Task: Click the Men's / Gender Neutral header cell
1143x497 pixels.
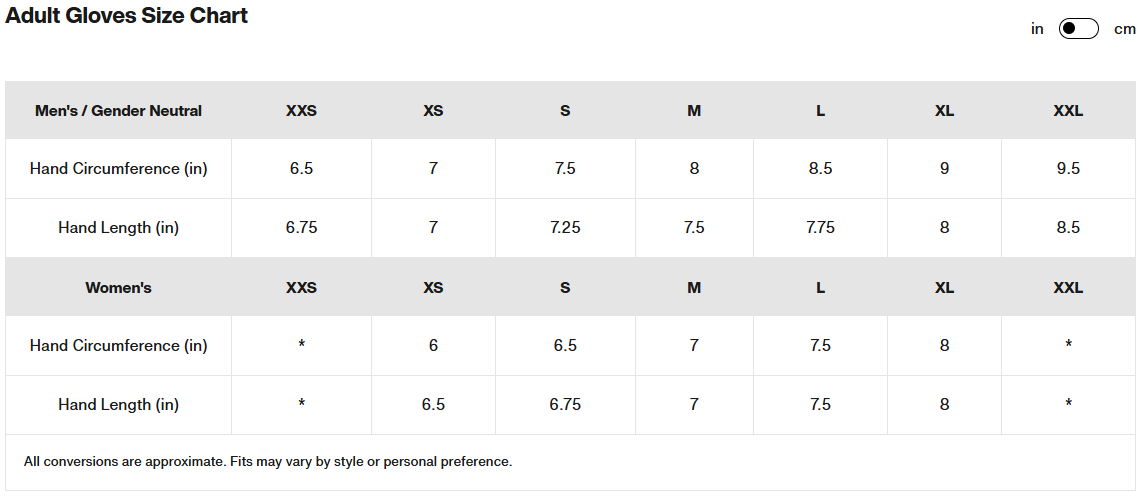Action: coord(118,111)
